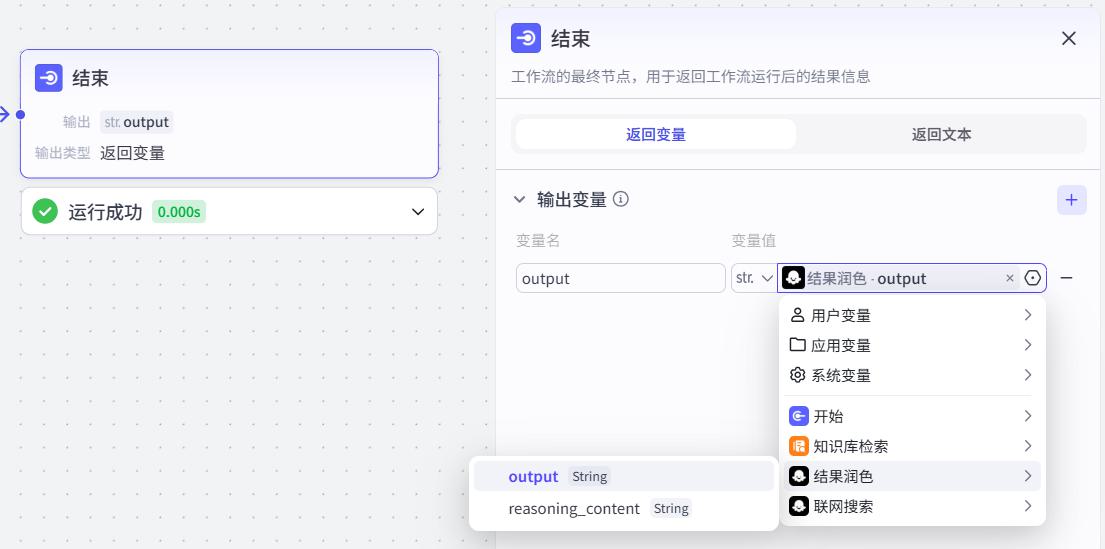The height and width of the screenshot is (549, 1105).
Task: Switch to the 返回文本 tab
Action: (x=941, y=134)
